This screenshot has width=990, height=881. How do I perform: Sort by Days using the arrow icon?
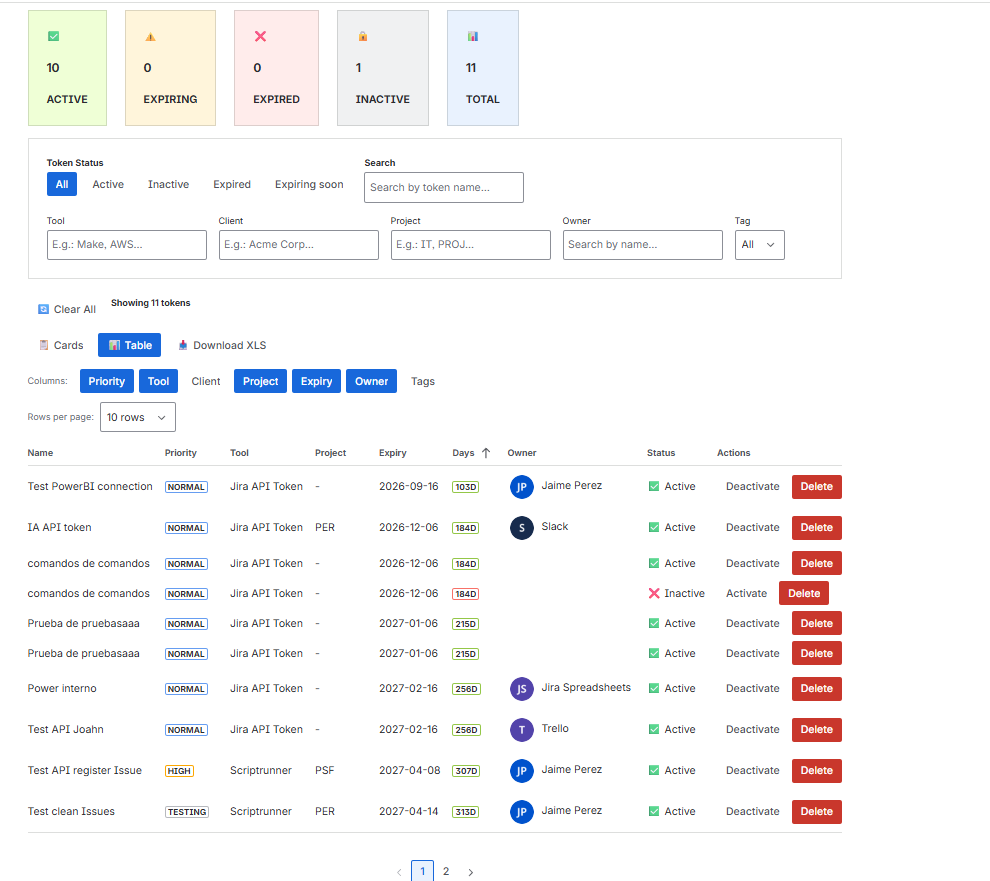(x=486, y=453)
